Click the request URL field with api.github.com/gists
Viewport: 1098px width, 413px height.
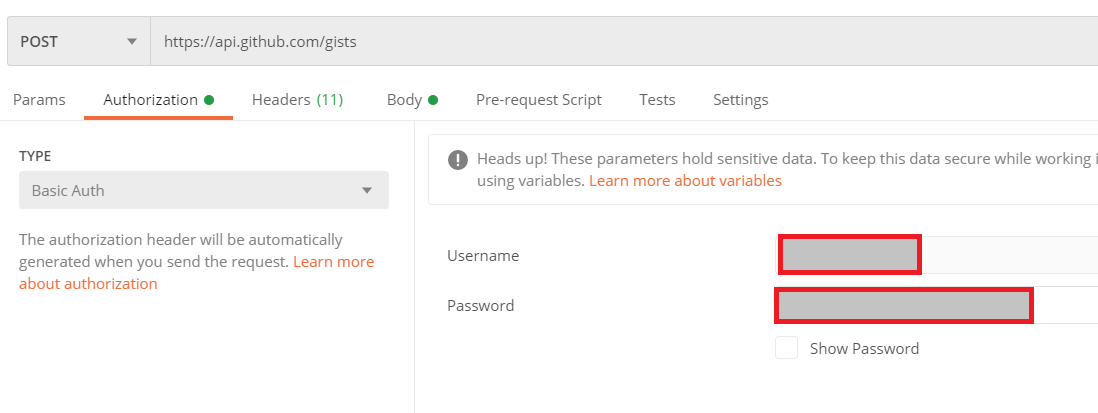600,42
